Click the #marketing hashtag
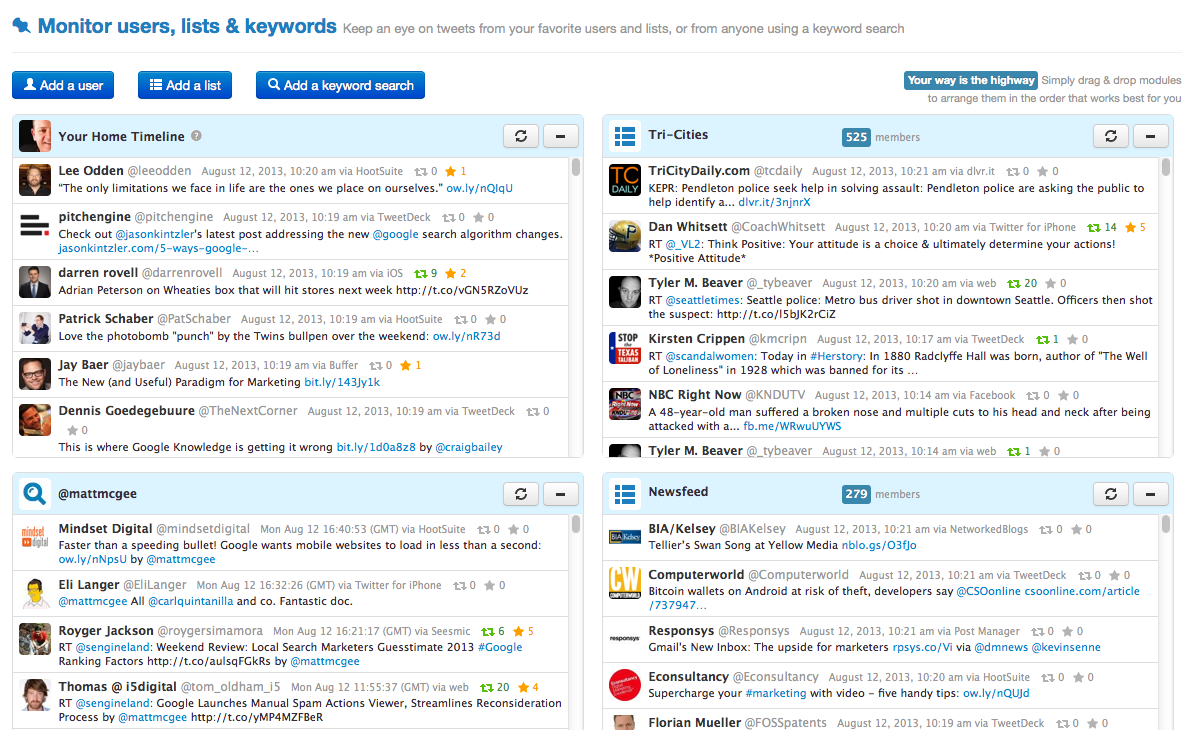The image size is (1190, 730). [776, 694]
